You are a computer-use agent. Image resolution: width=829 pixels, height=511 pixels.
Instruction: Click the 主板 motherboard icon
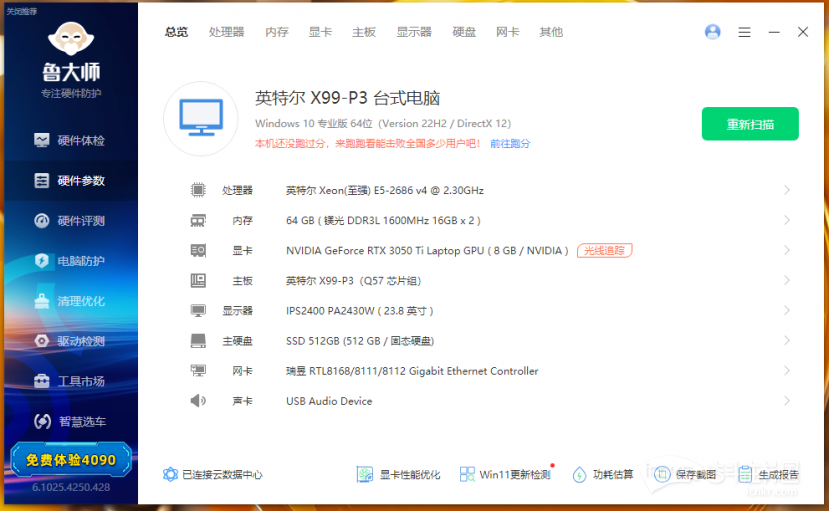pyautogui.click(x=198, y=281)
